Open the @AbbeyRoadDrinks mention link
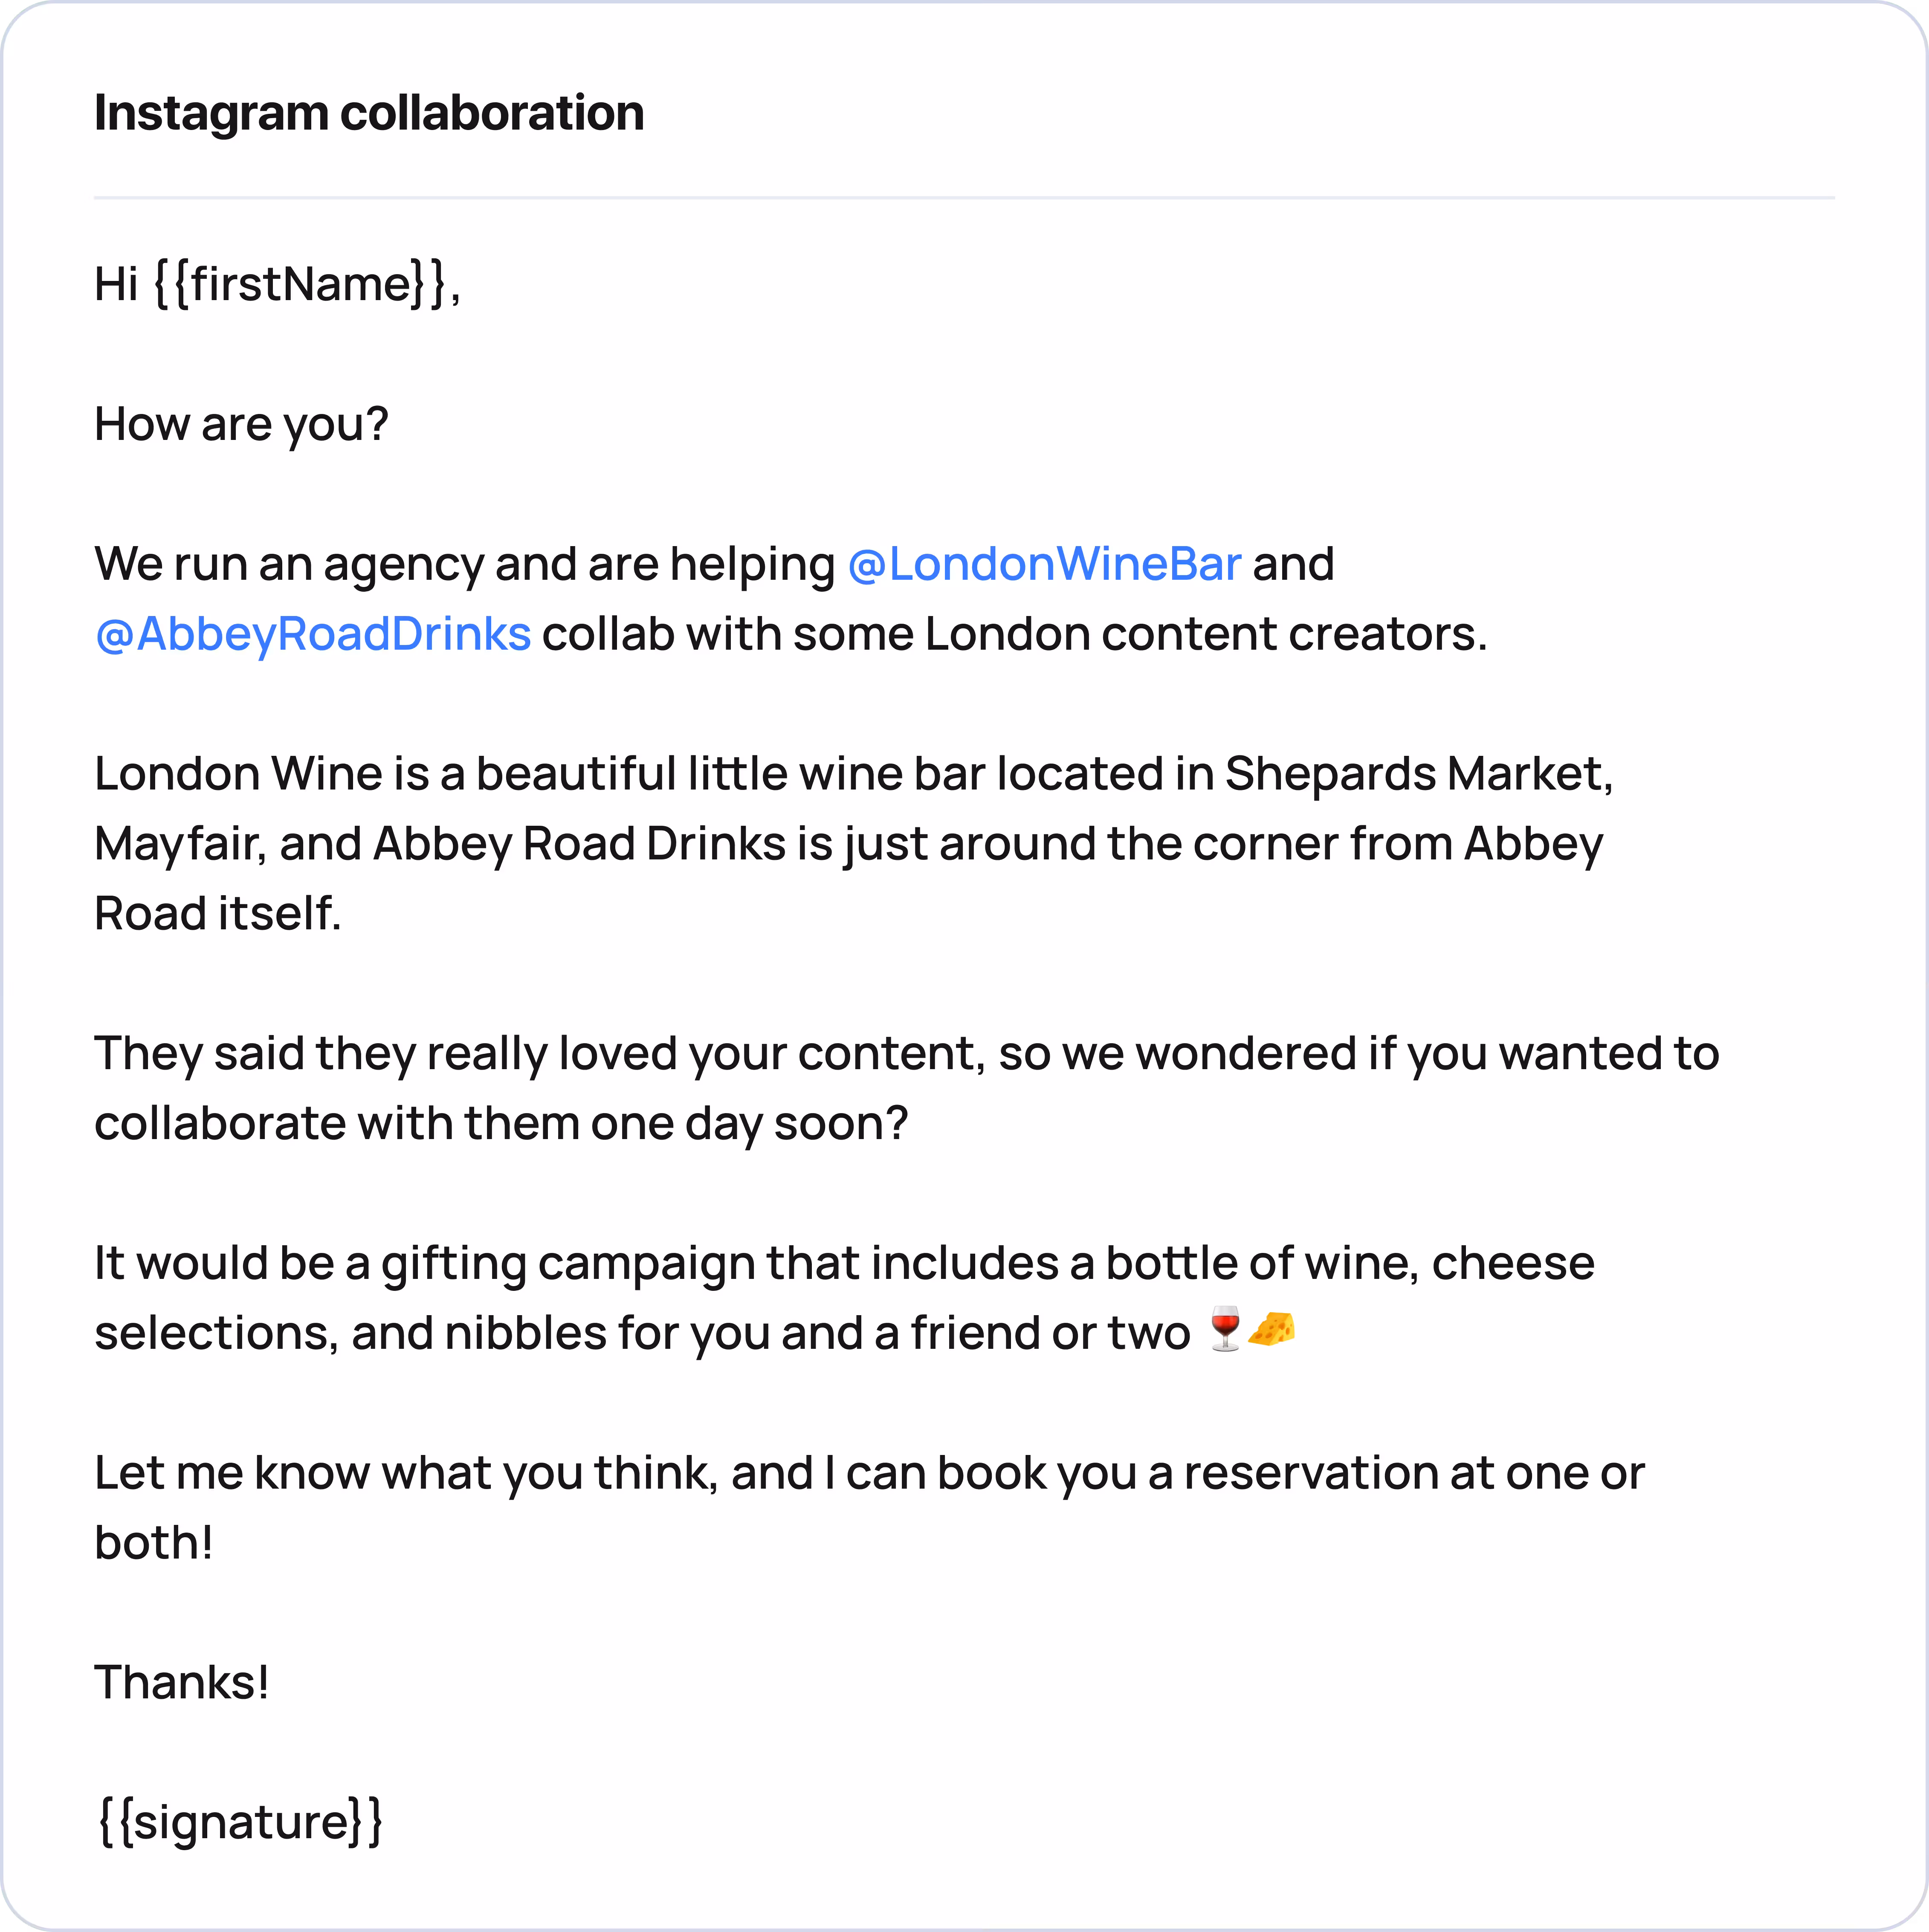Screen dimensions: 1929x1932 point(312,634)
